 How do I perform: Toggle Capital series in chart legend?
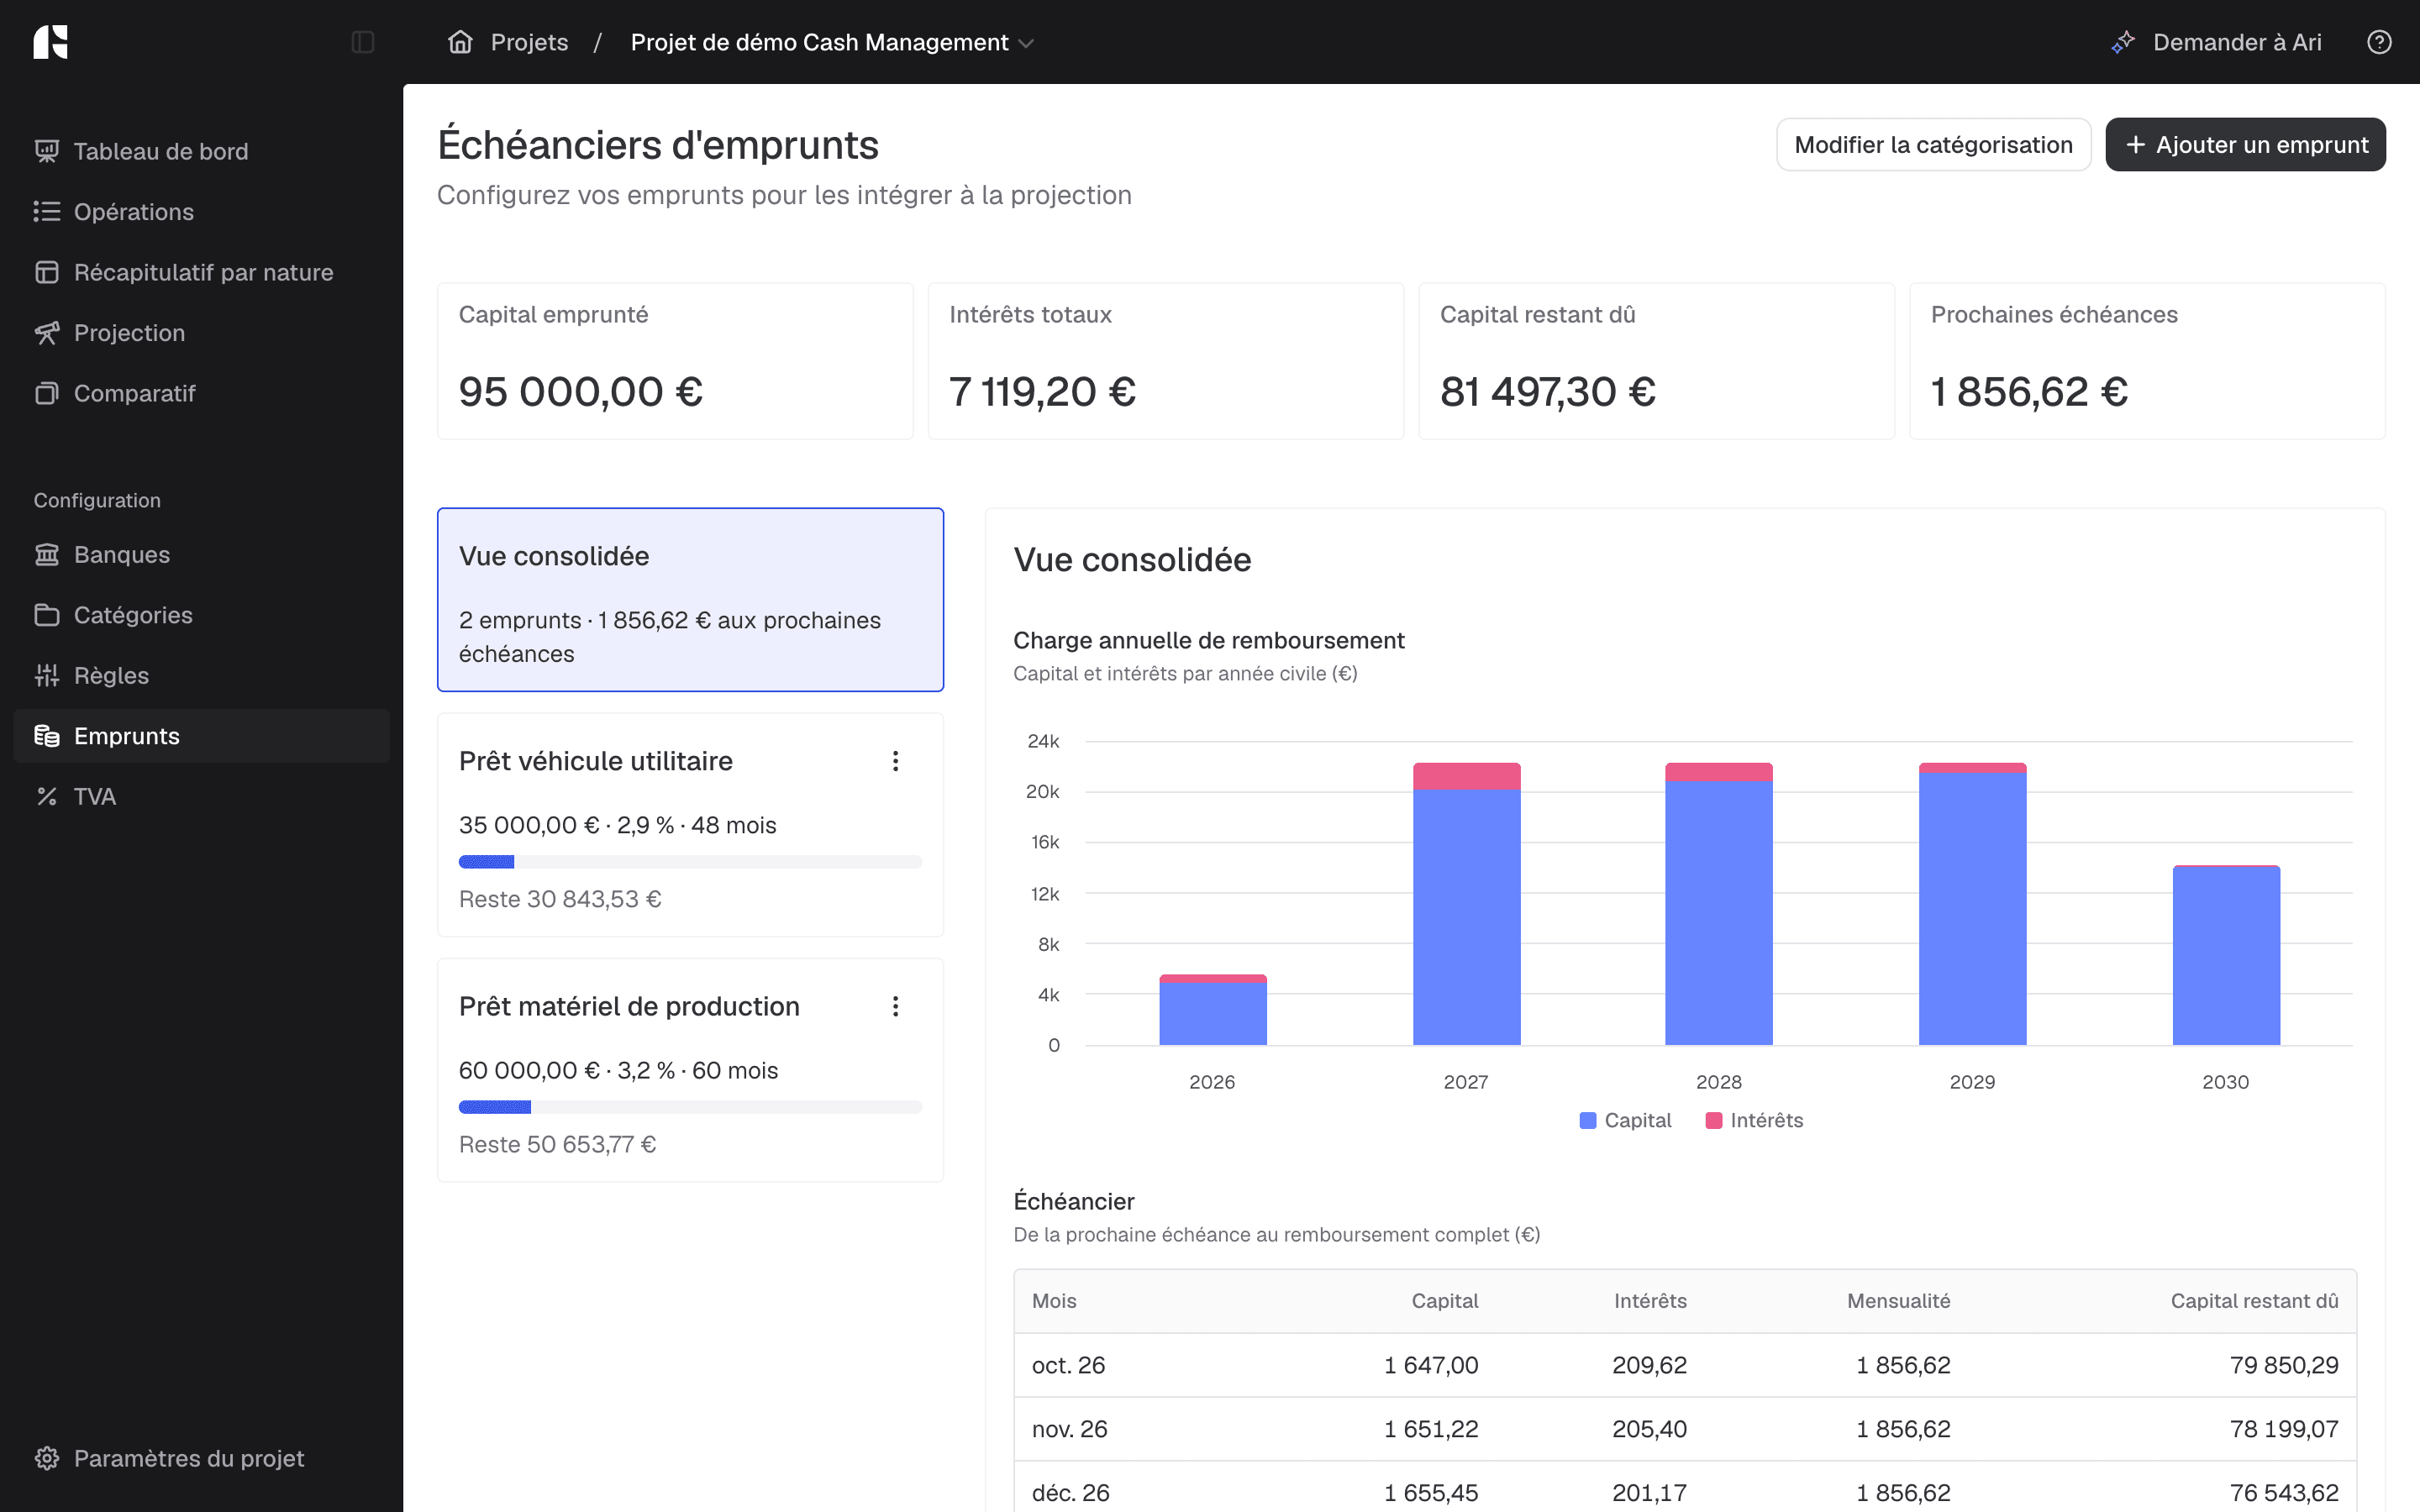[x=1625, y=1121]
